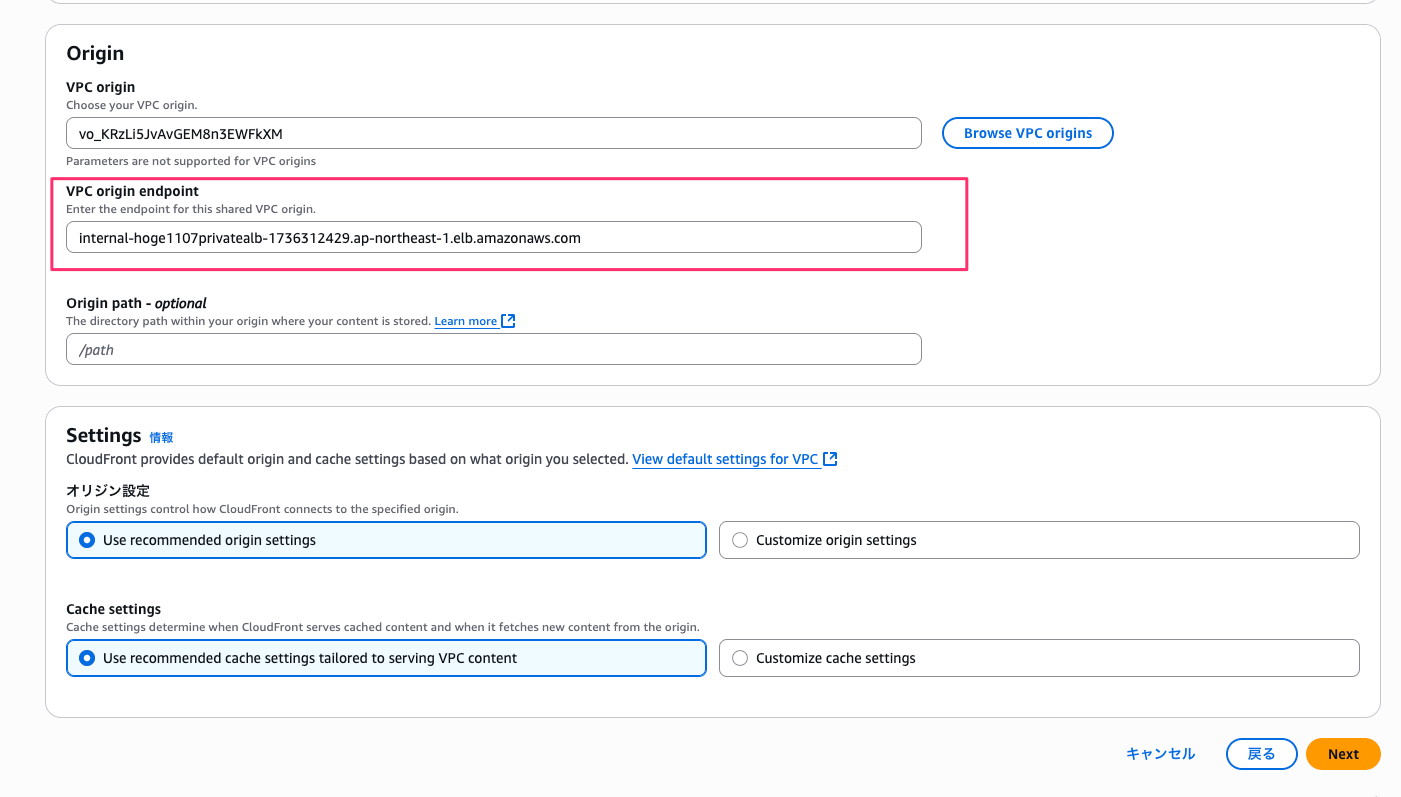Select Use recommended cache settings for VPC
Screen dimensions: 1401x797
87,658
